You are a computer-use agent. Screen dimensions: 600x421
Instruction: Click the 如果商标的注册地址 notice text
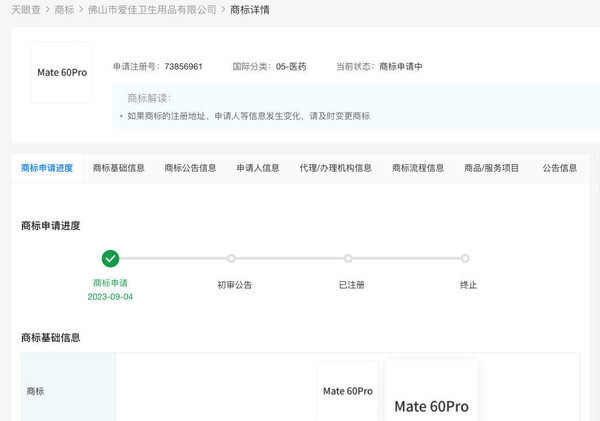[249, 116]
